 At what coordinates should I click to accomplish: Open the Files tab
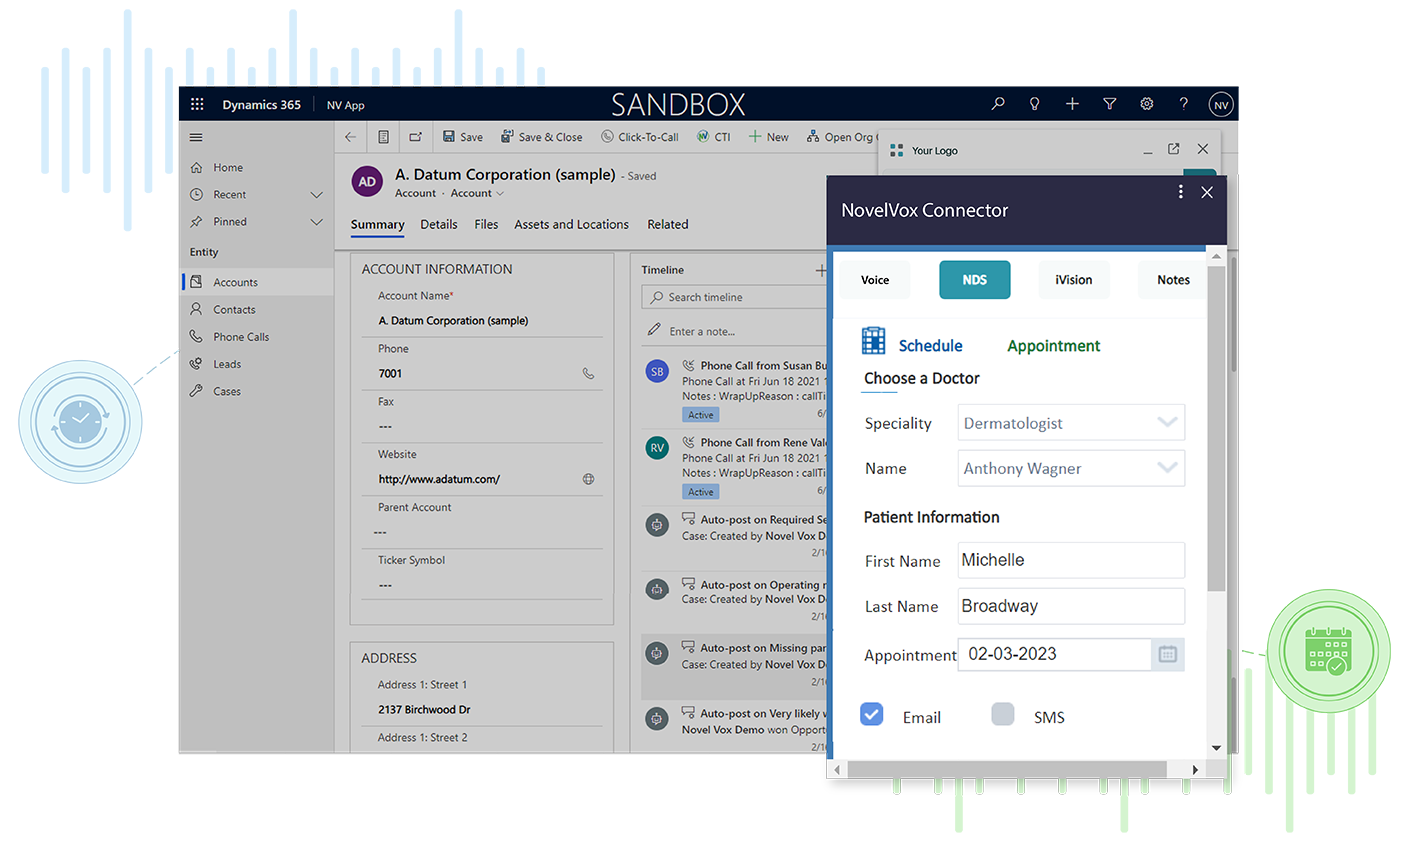click(486, 225)
